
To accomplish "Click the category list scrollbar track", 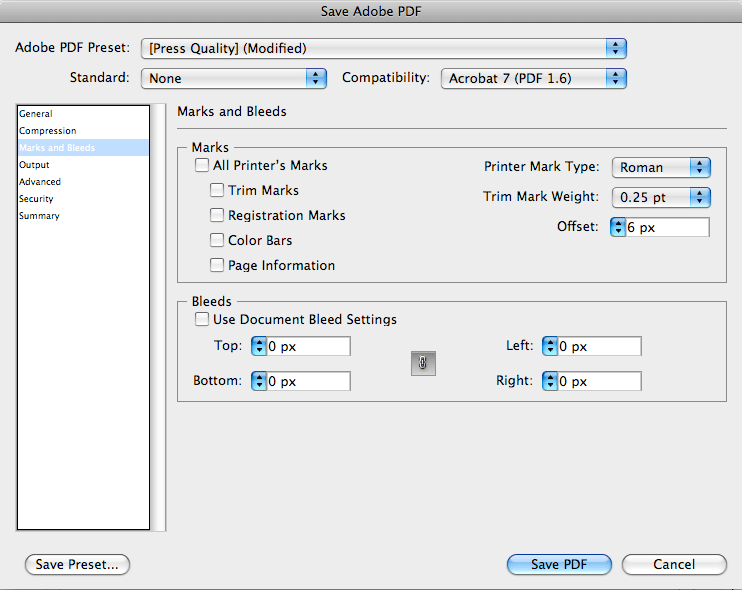I will (158, 317).
